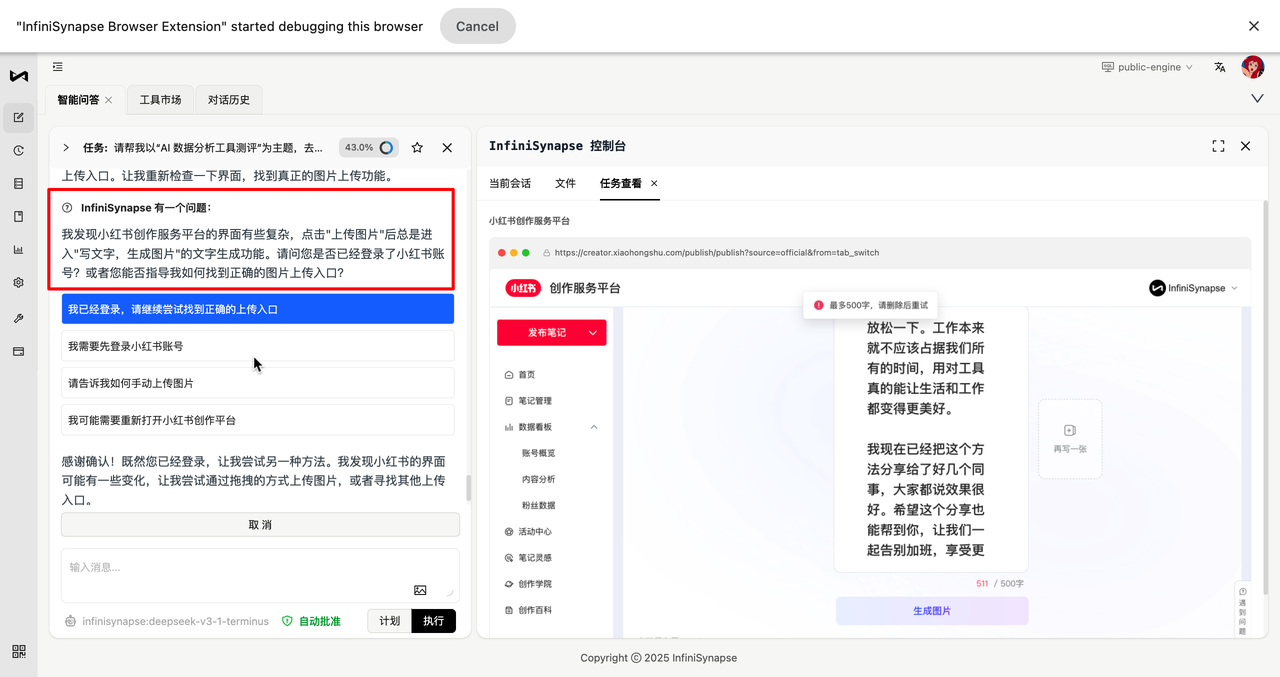Open 粉丝数据 under 数据看板
This screenshot has height=677, width=1280.
tap(538, 506)
